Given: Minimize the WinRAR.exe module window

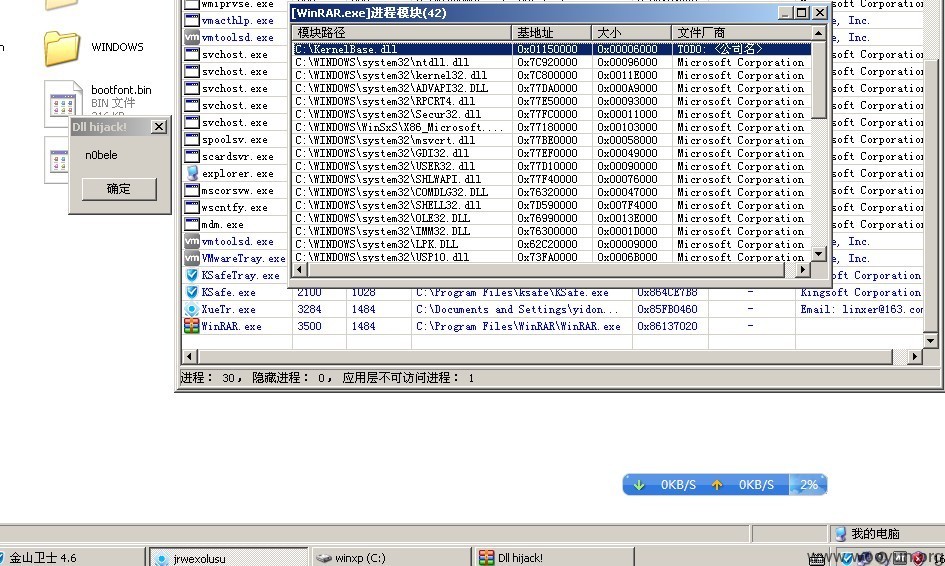Looking at the screenshot, I should click(x=785, y=13).
